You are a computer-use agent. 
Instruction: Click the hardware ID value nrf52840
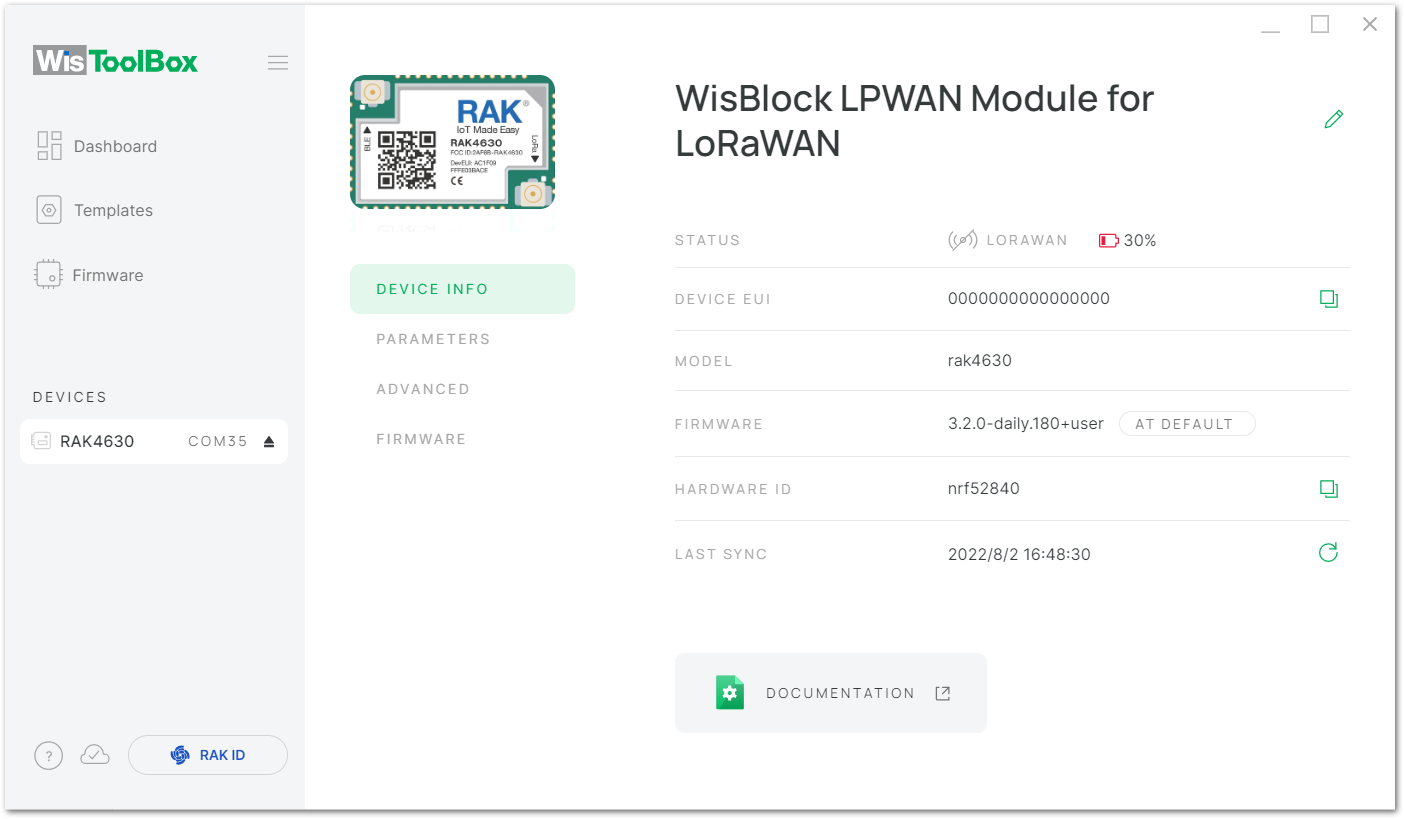[x=984, y=489]
